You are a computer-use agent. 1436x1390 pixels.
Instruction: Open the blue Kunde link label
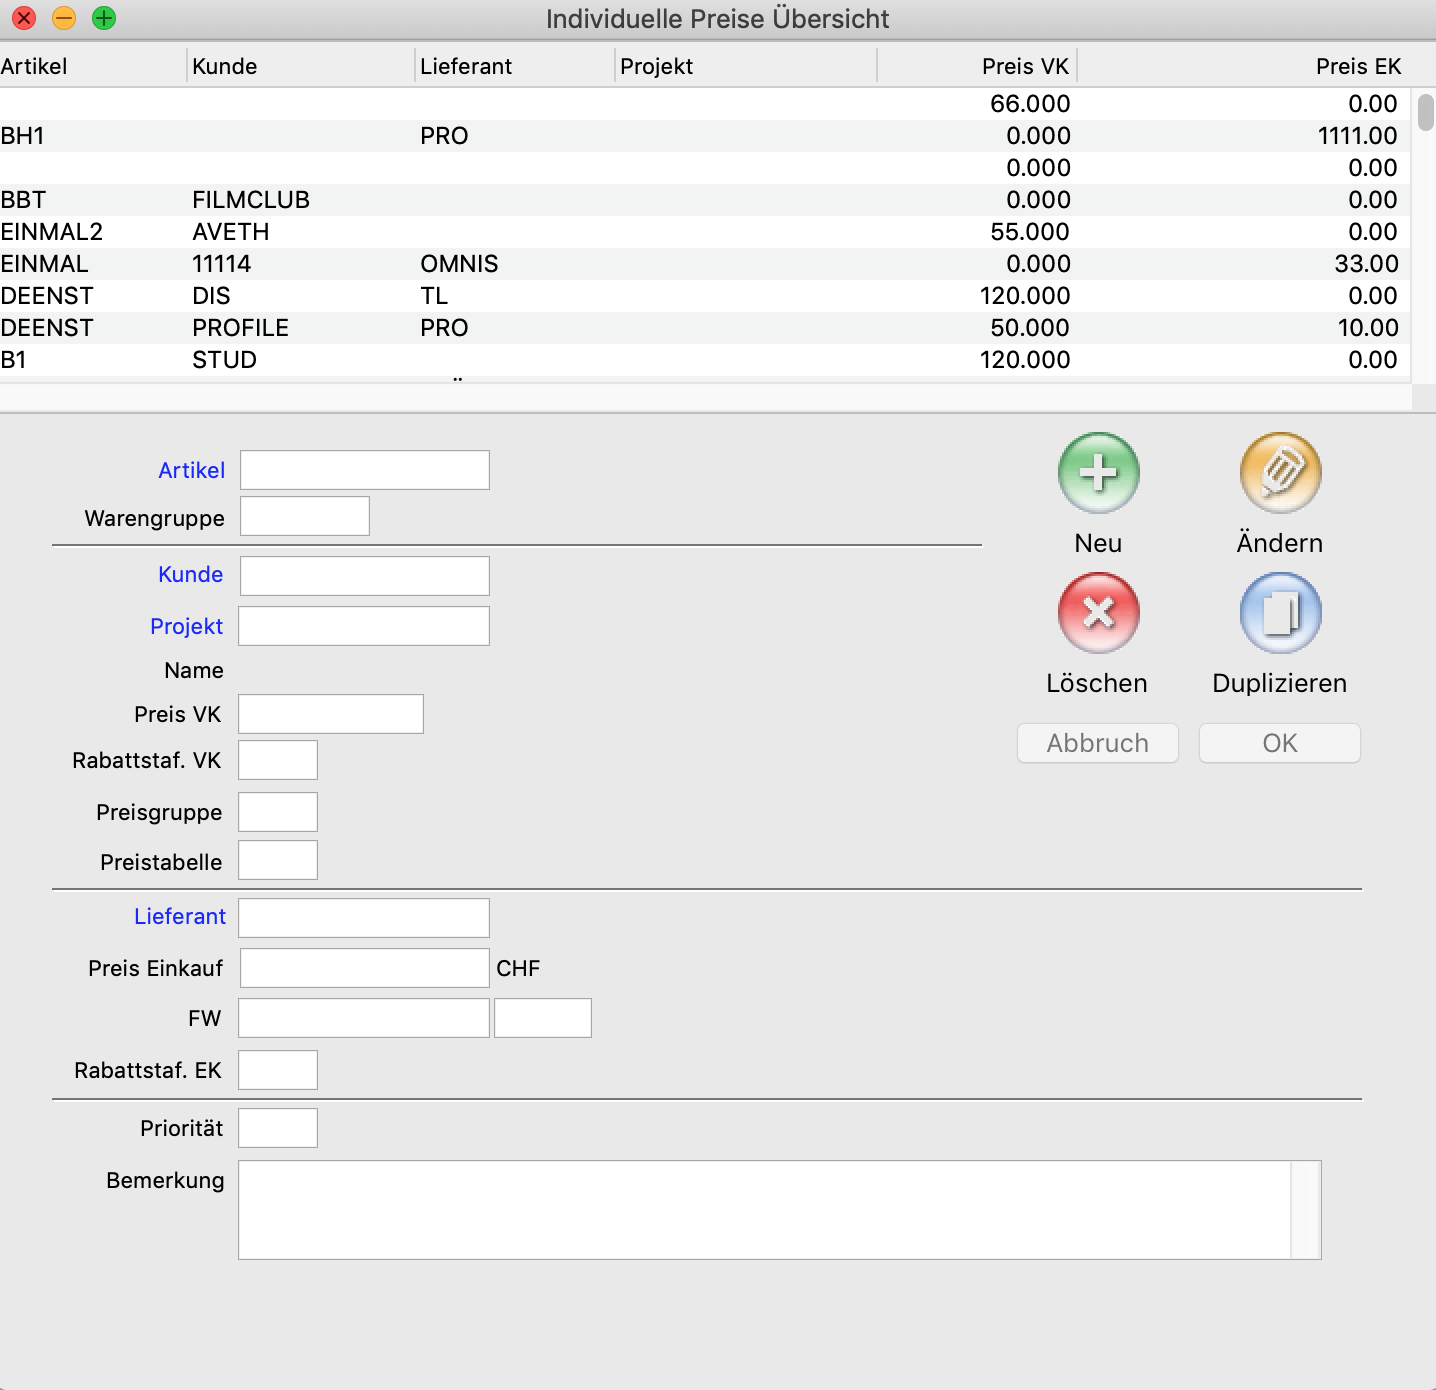point(190,575)
